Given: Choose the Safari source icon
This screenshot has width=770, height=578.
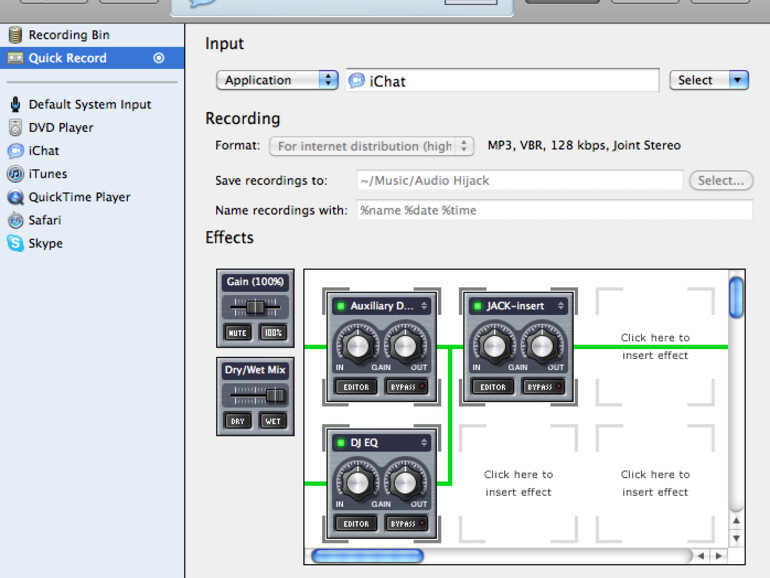Looking at the screenshot, I should pos(15,220).
